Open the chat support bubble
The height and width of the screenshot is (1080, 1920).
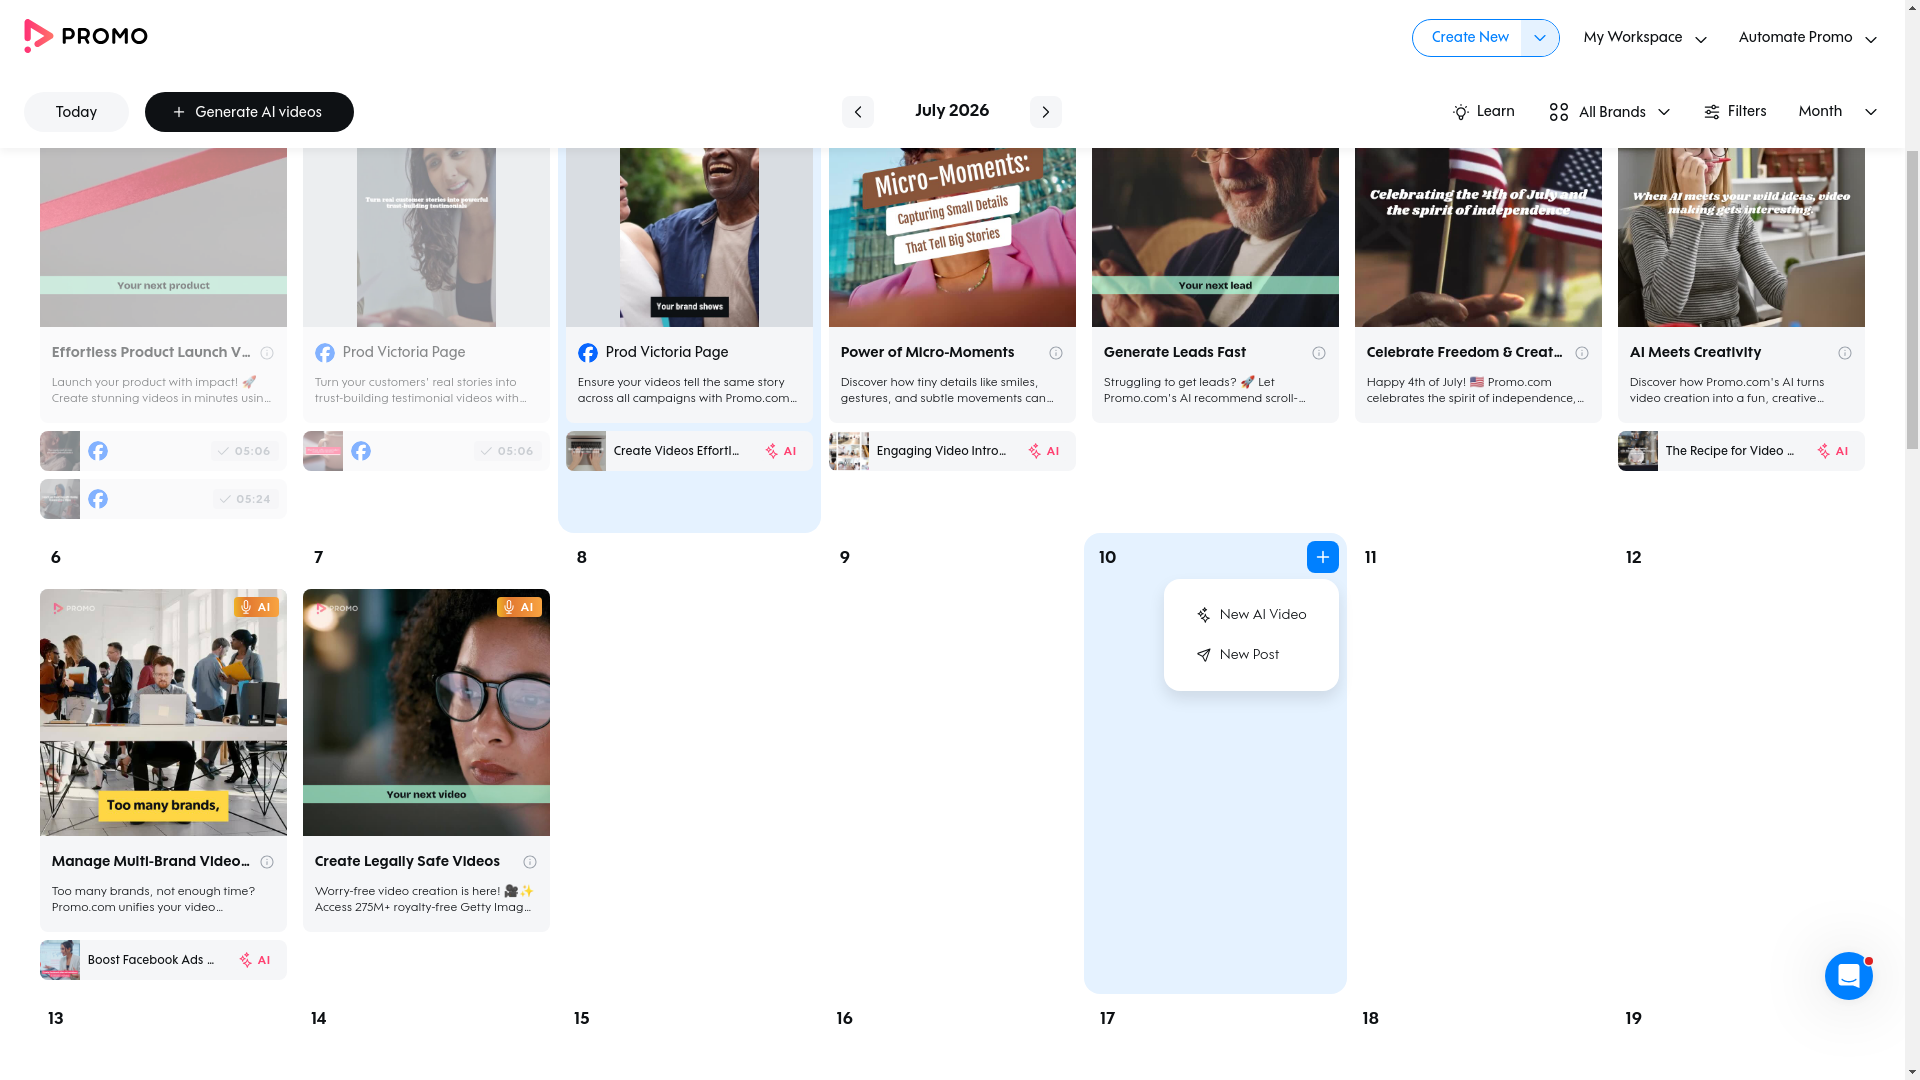click(x=1848, y=975)
